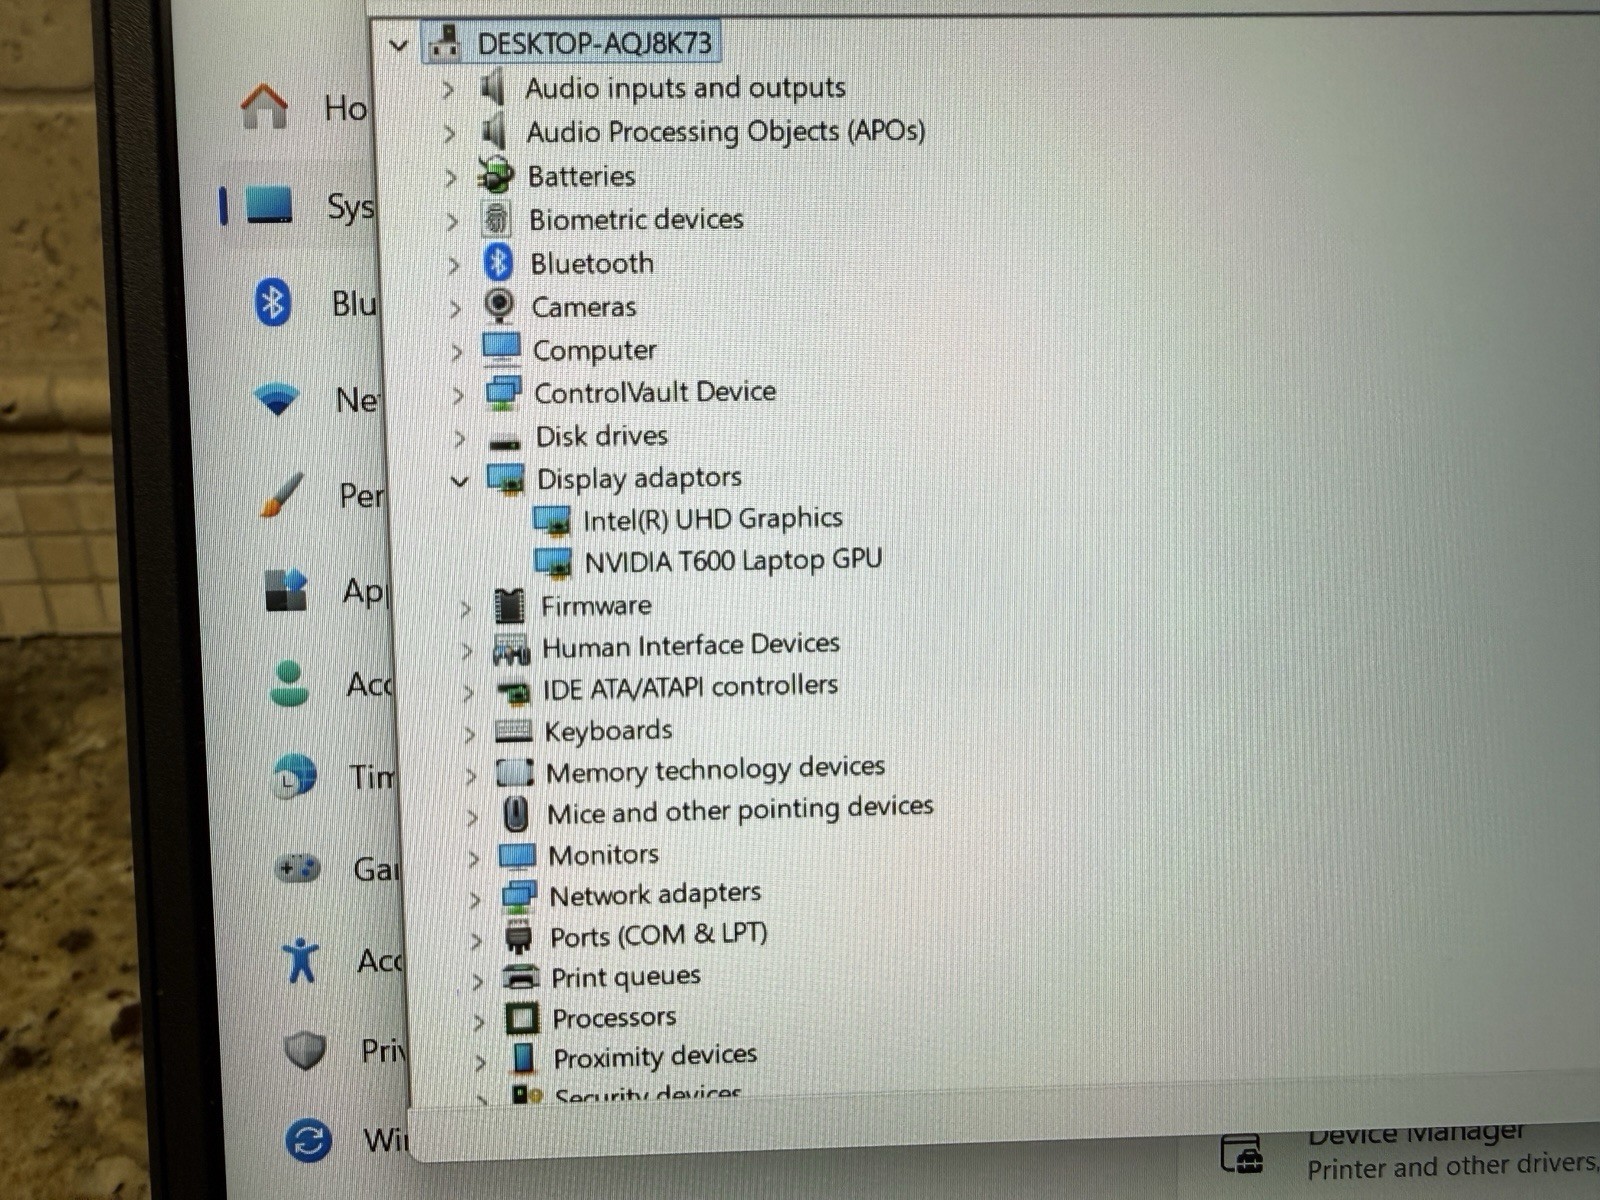
Task: Collapse the DESKTOP-AQJ8K73 root node
Action: click(399, 45)
